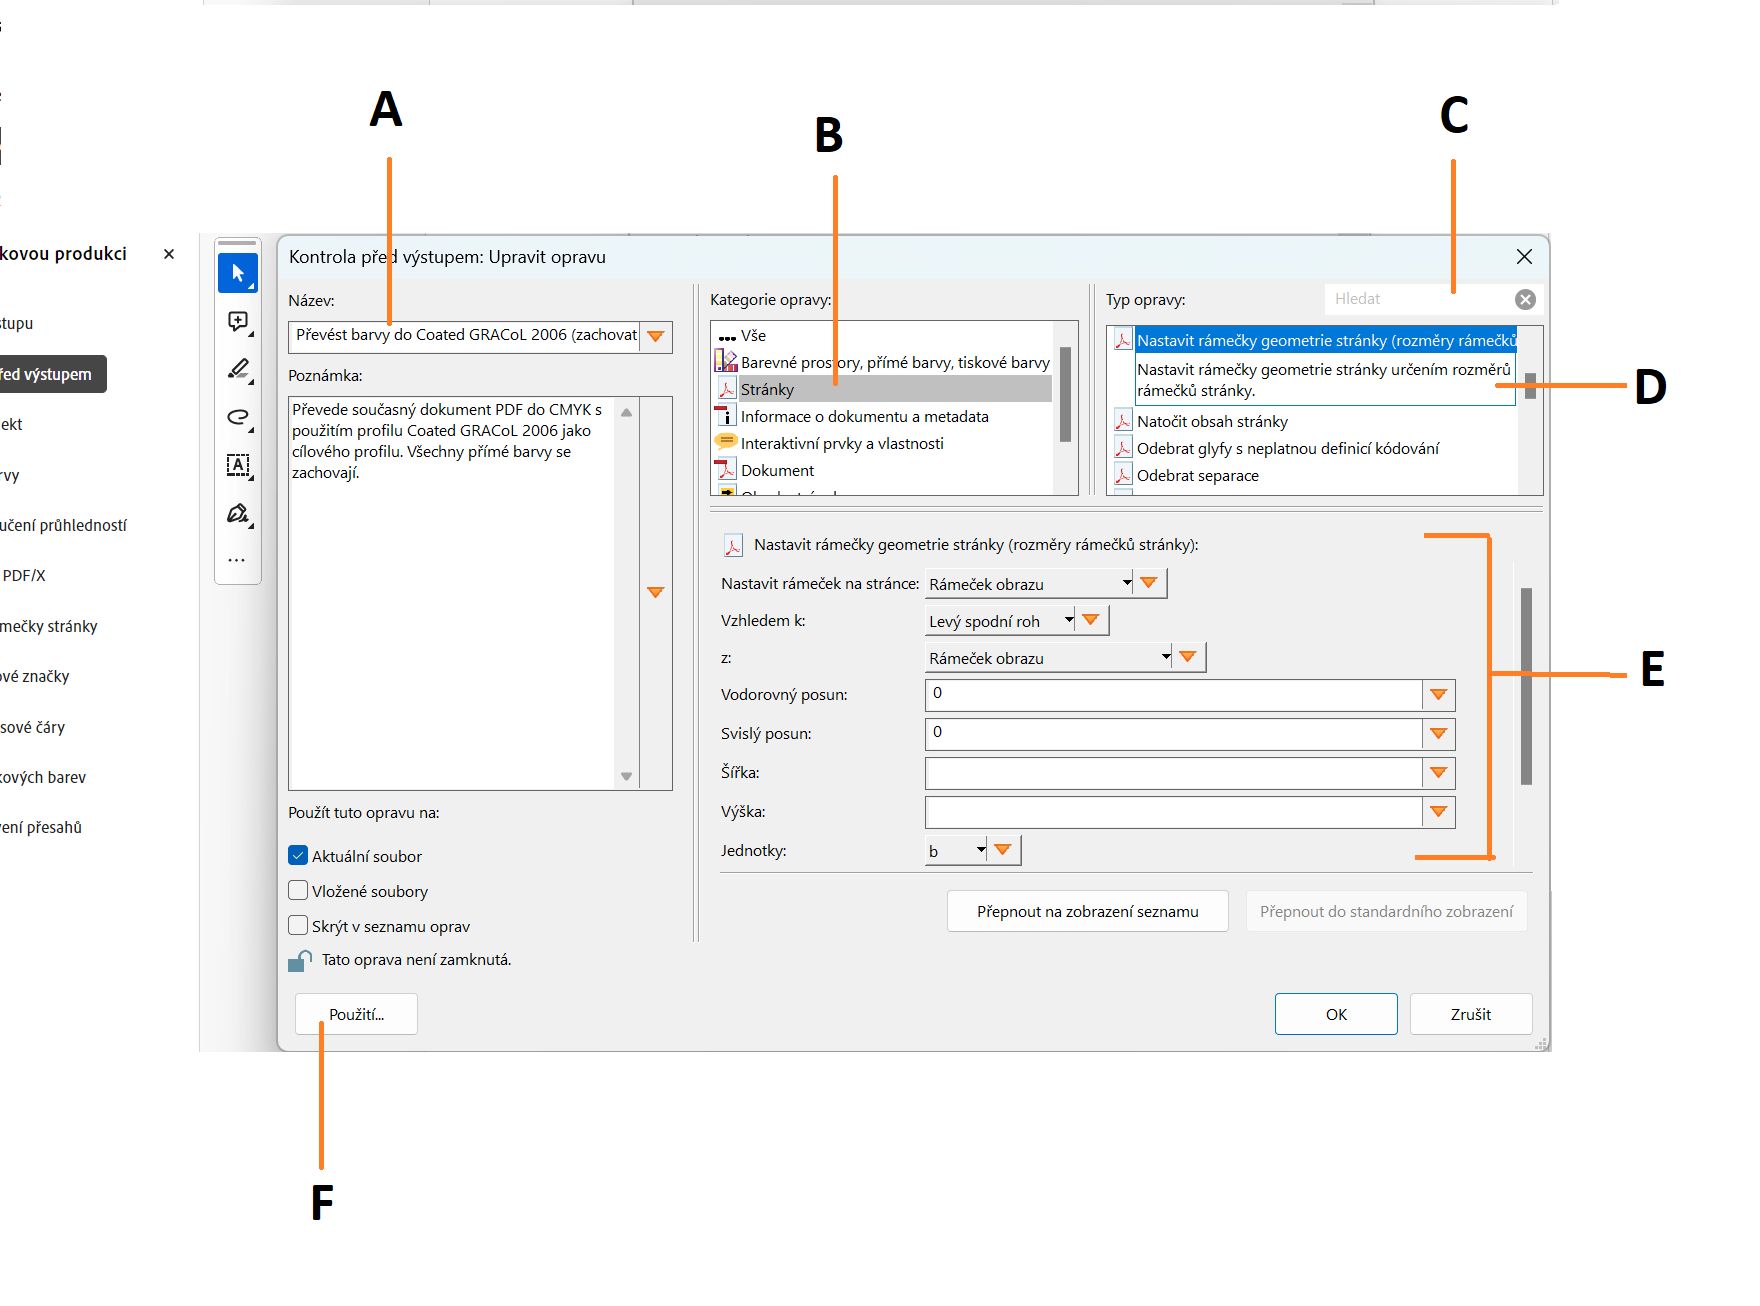This screenshot has height=1306, width=1760.
Task: Click Poznámka scroll up arrow
Action: 627,412
